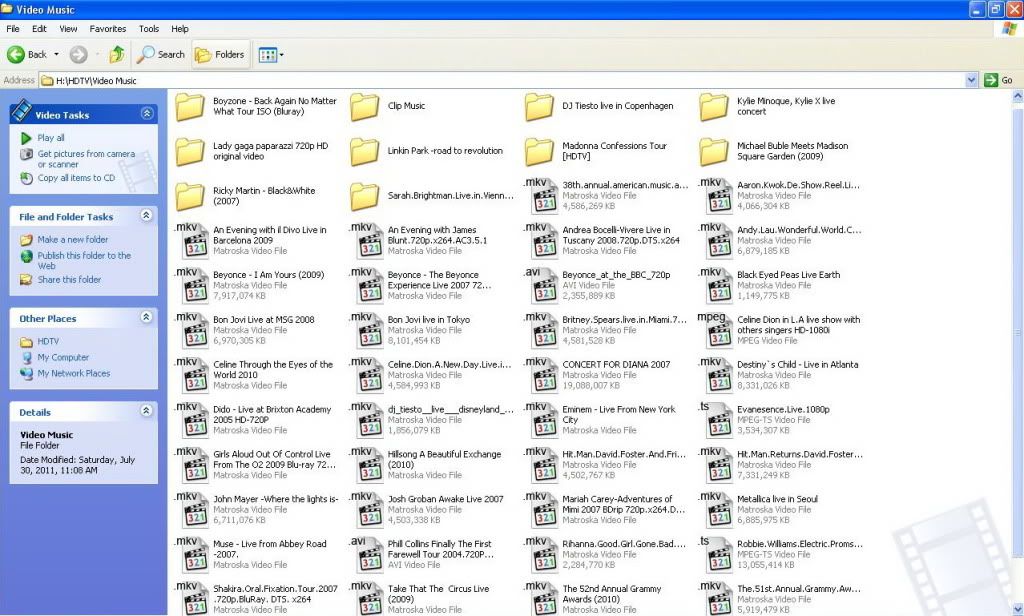The width and height of the screenshot is (1024, 616).
Task: Open the Tools menu
Action: [x=149, y=29]
